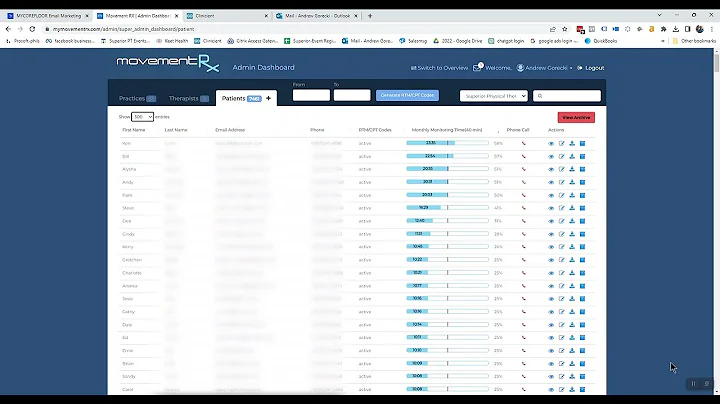The image size is (720, 404).
Task: Click the Andrew Gorecki user avatar icon
Action: click(520, 67)
